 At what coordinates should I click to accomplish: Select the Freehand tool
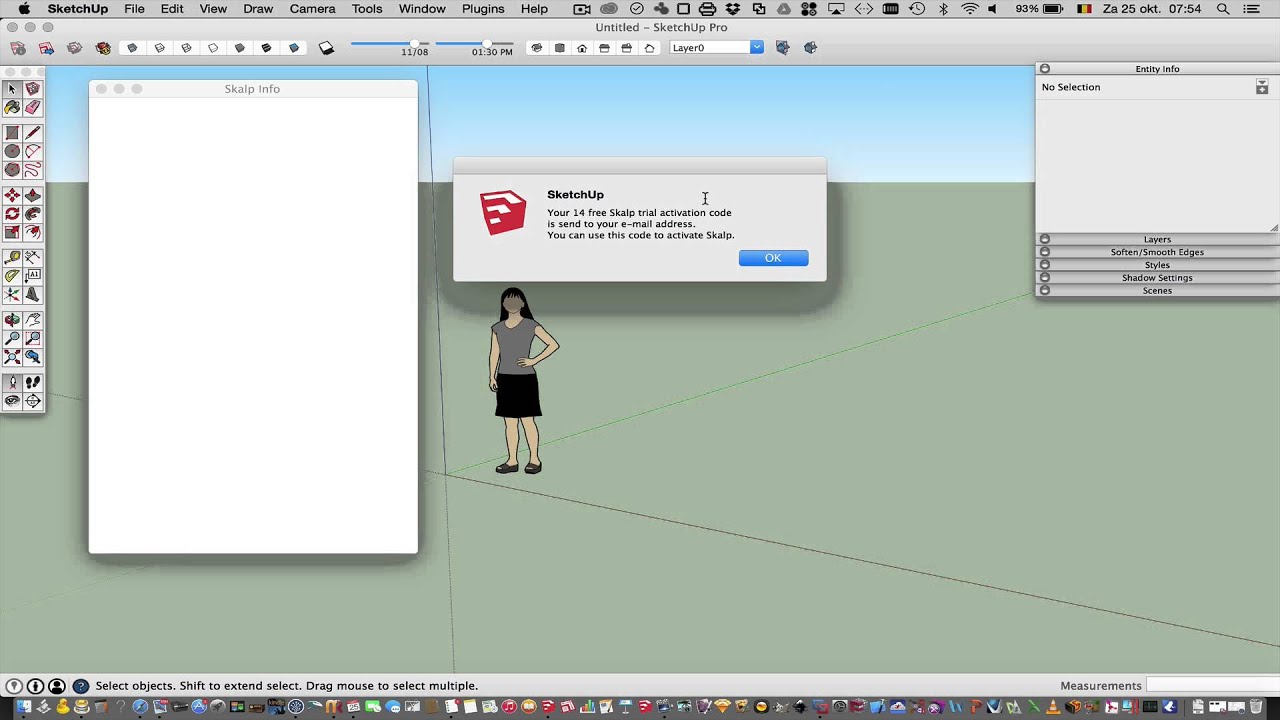pos(33,170)
